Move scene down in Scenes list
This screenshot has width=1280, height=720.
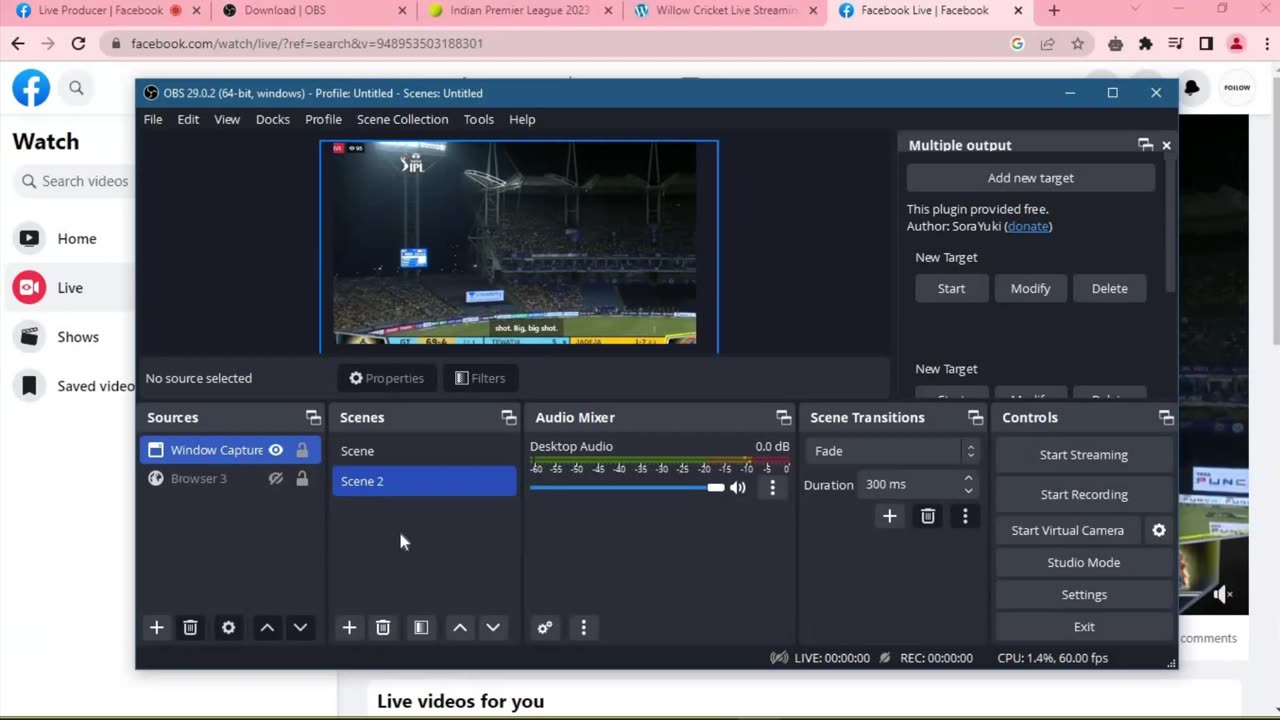pos(493,627)
